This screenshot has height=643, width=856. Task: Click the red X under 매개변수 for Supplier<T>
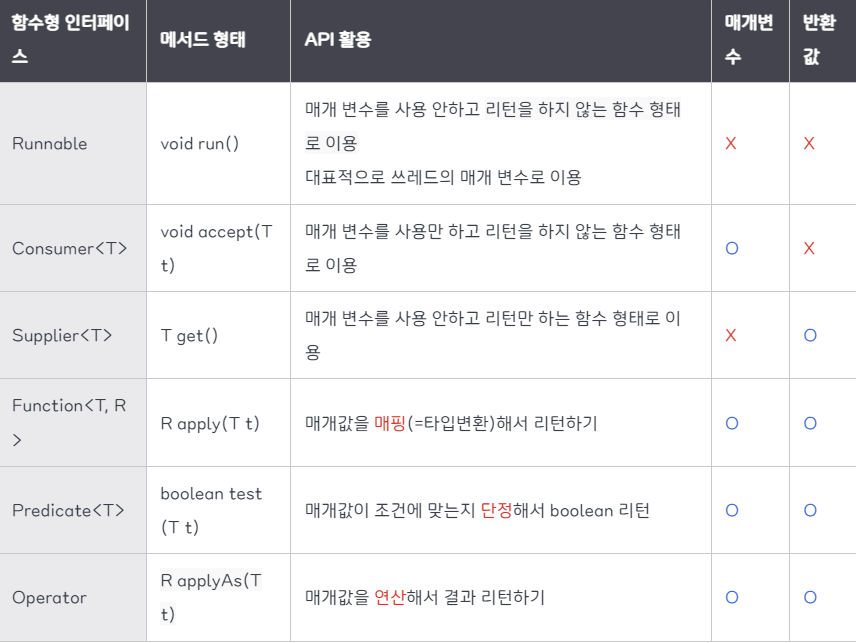[x=731, y=335]
